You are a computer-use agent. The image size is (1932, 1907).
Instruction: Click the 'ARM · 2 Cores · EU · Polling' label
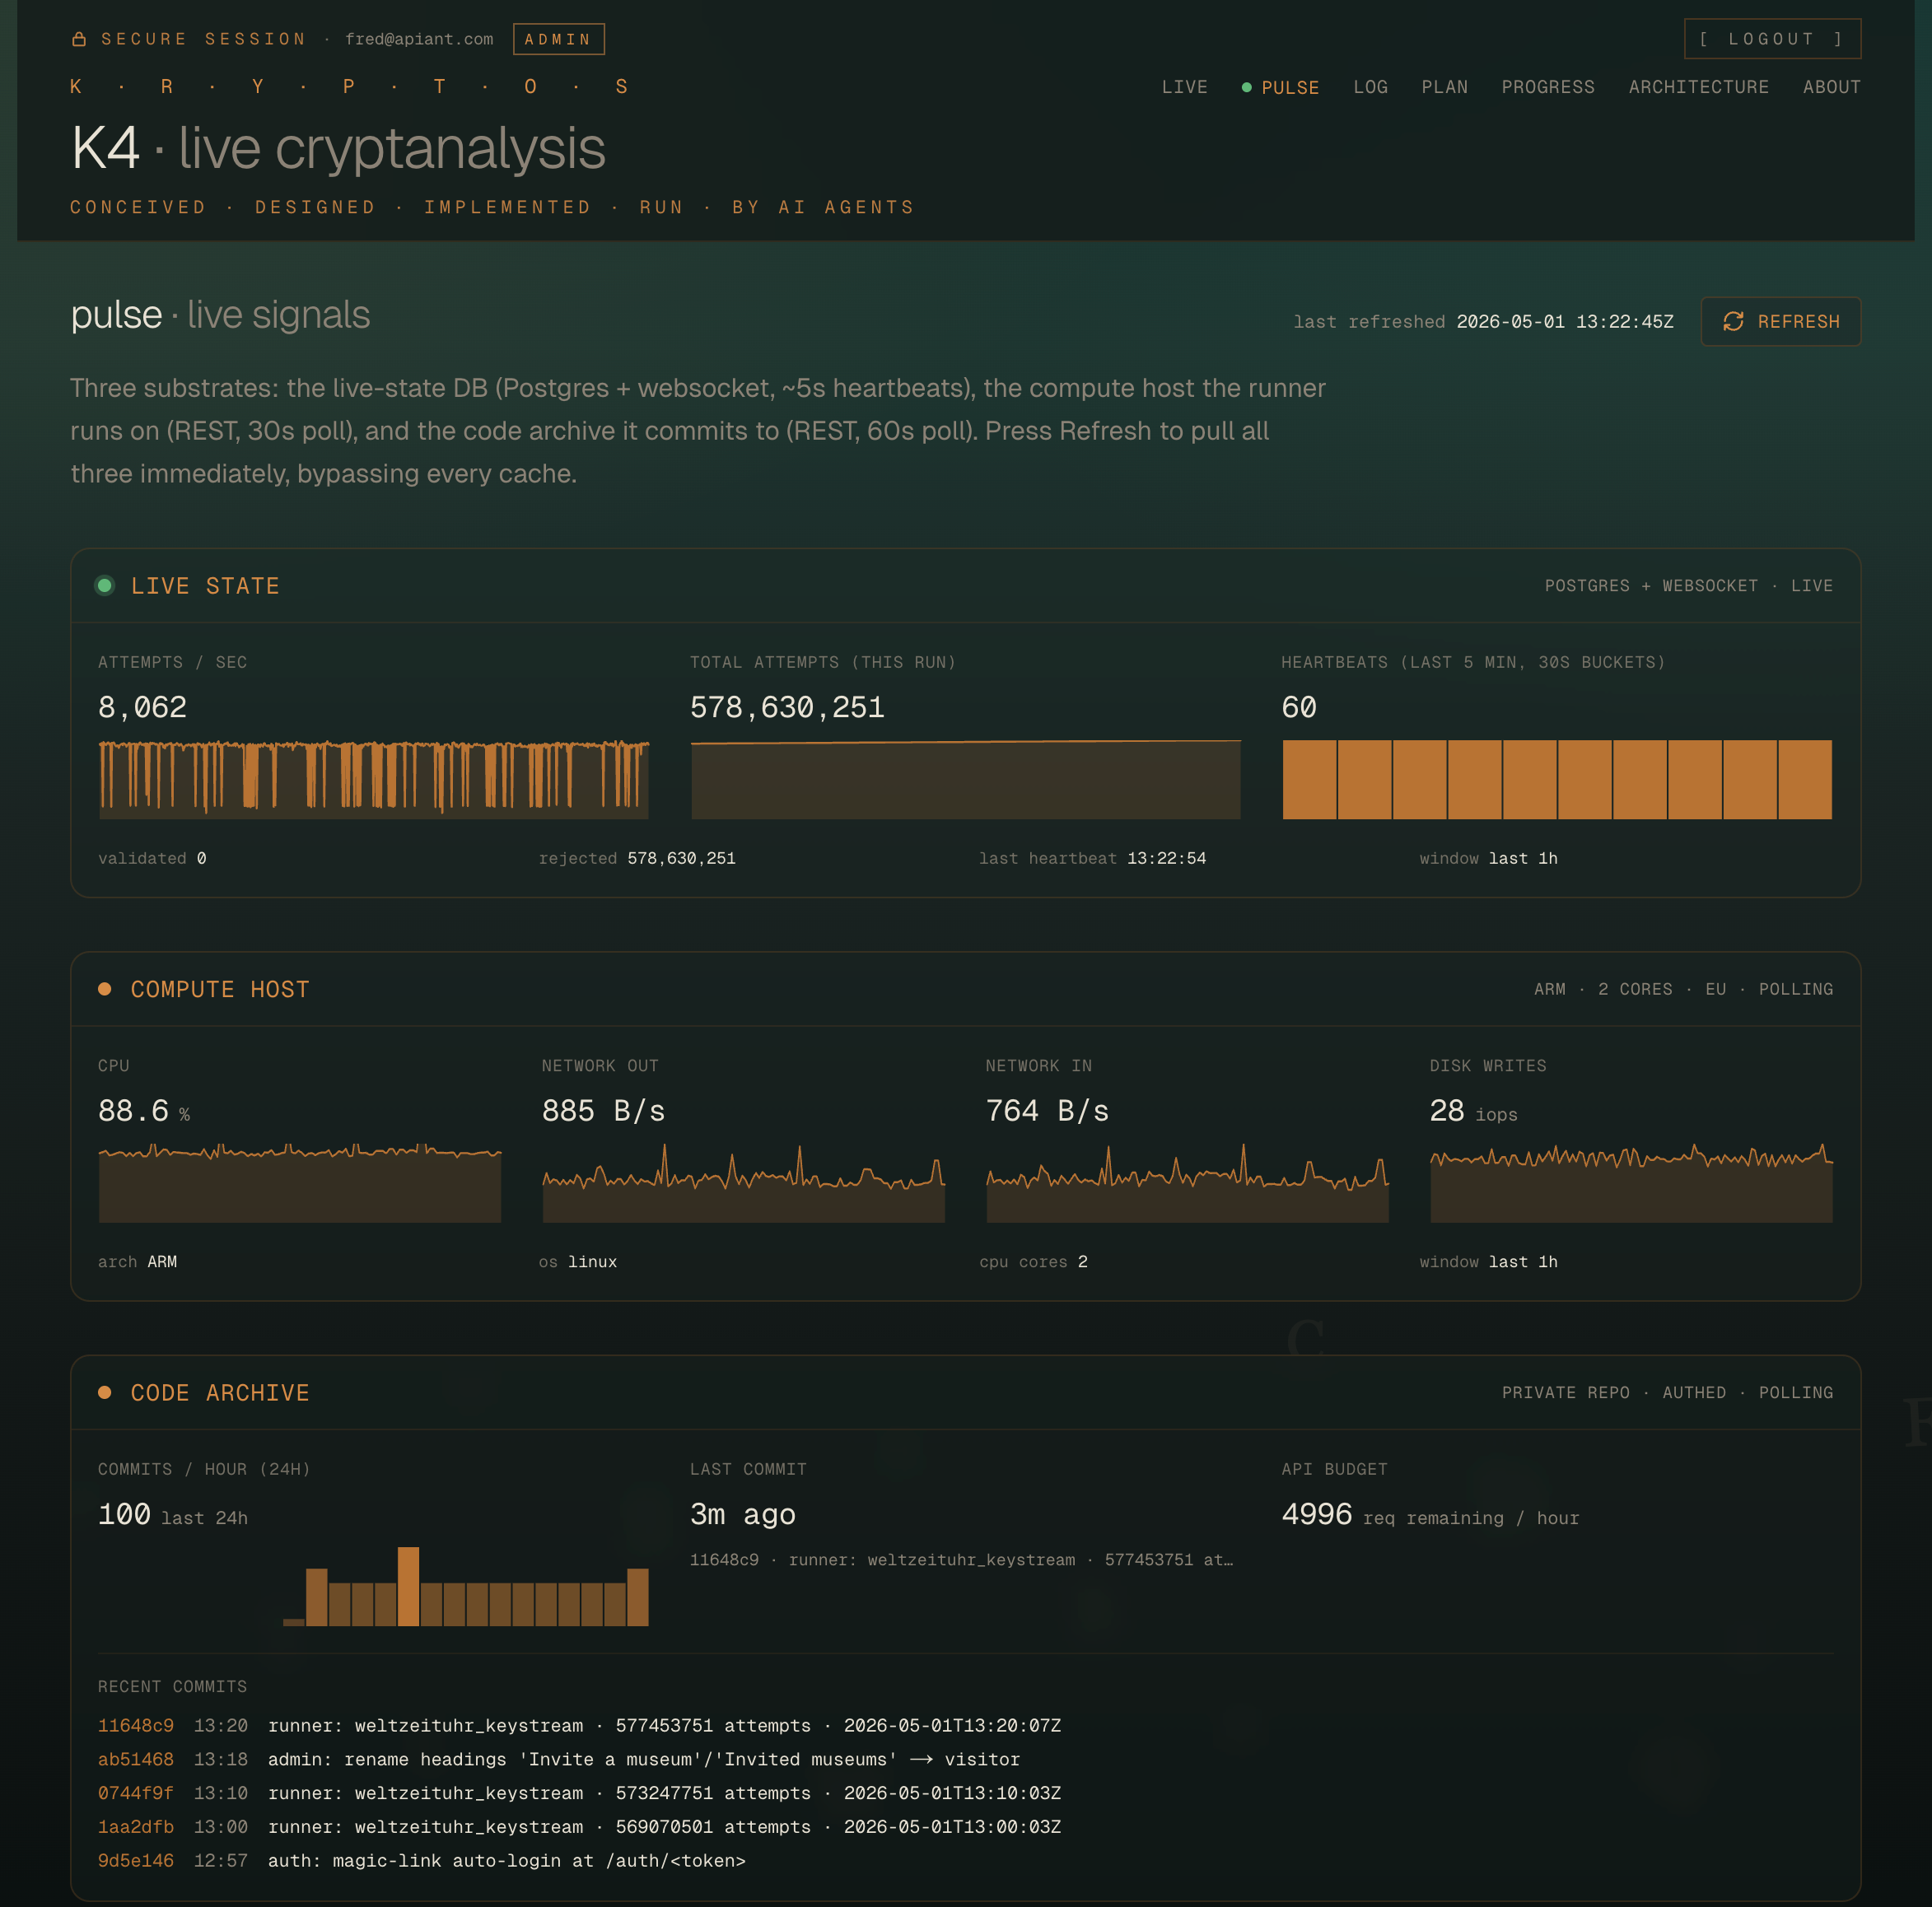coord(1683,989)
